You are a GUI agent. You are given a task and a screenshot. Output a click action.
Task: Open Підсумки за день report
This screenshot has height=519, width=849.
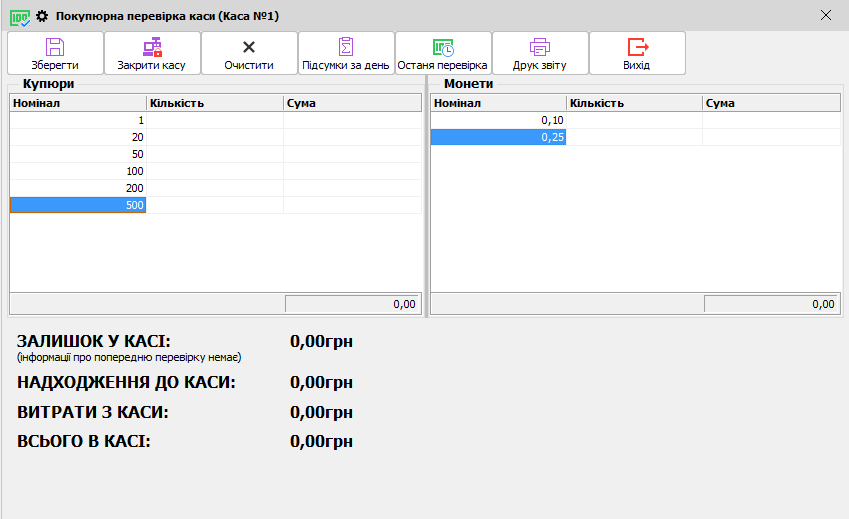click(346, 47)
